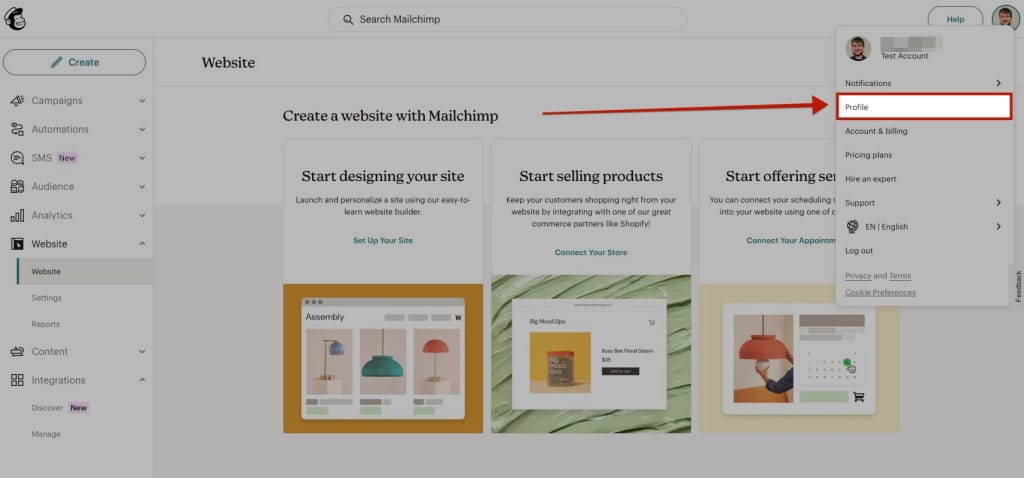Click the Help button
This screenshot has width=1024, height=478.
pyautogui.click(x=955, y=20)
